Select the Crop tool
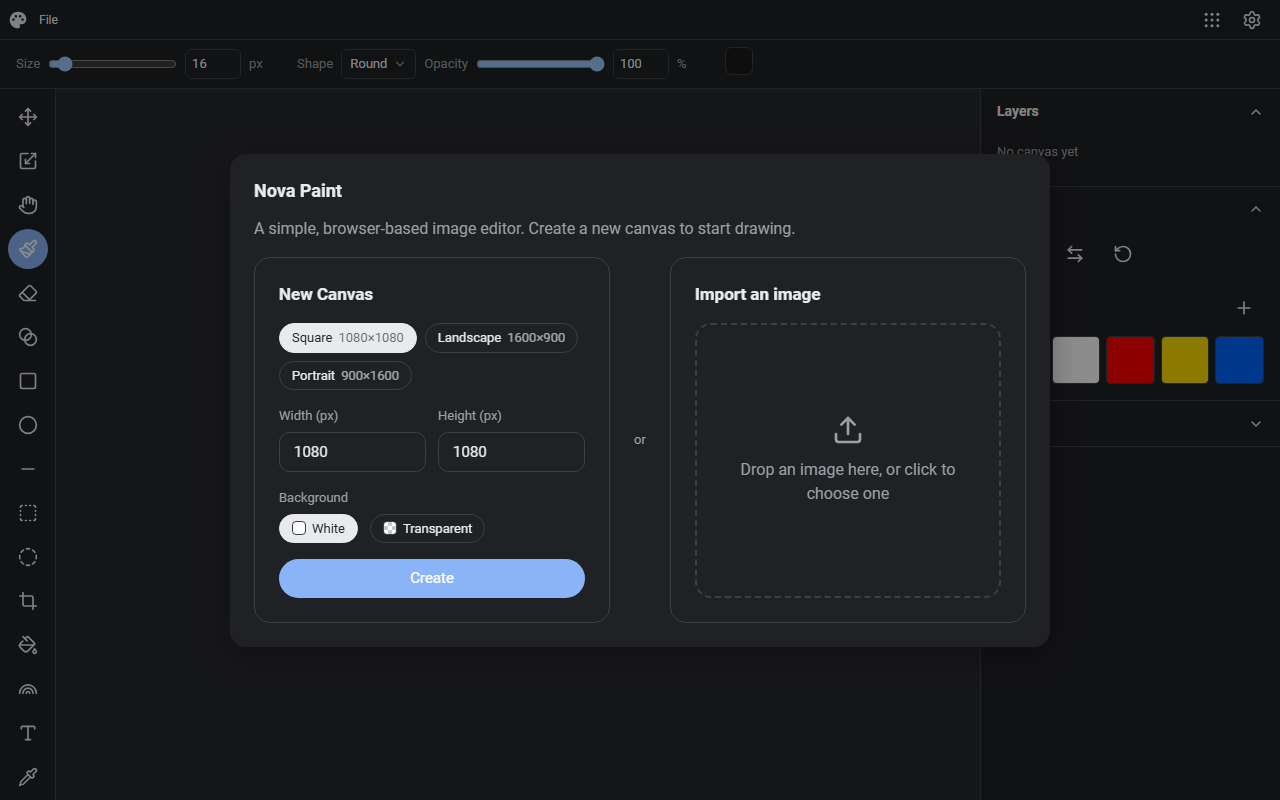 (28, 601)
